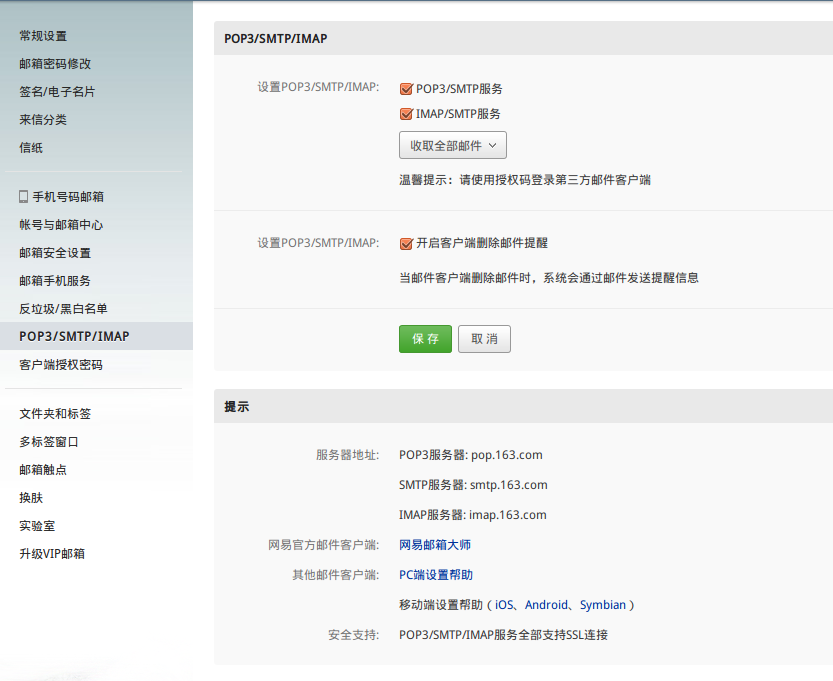Click the smtp.163.com server address text
833x681 pixels.
pyautogui.click(x=508, y=485)
